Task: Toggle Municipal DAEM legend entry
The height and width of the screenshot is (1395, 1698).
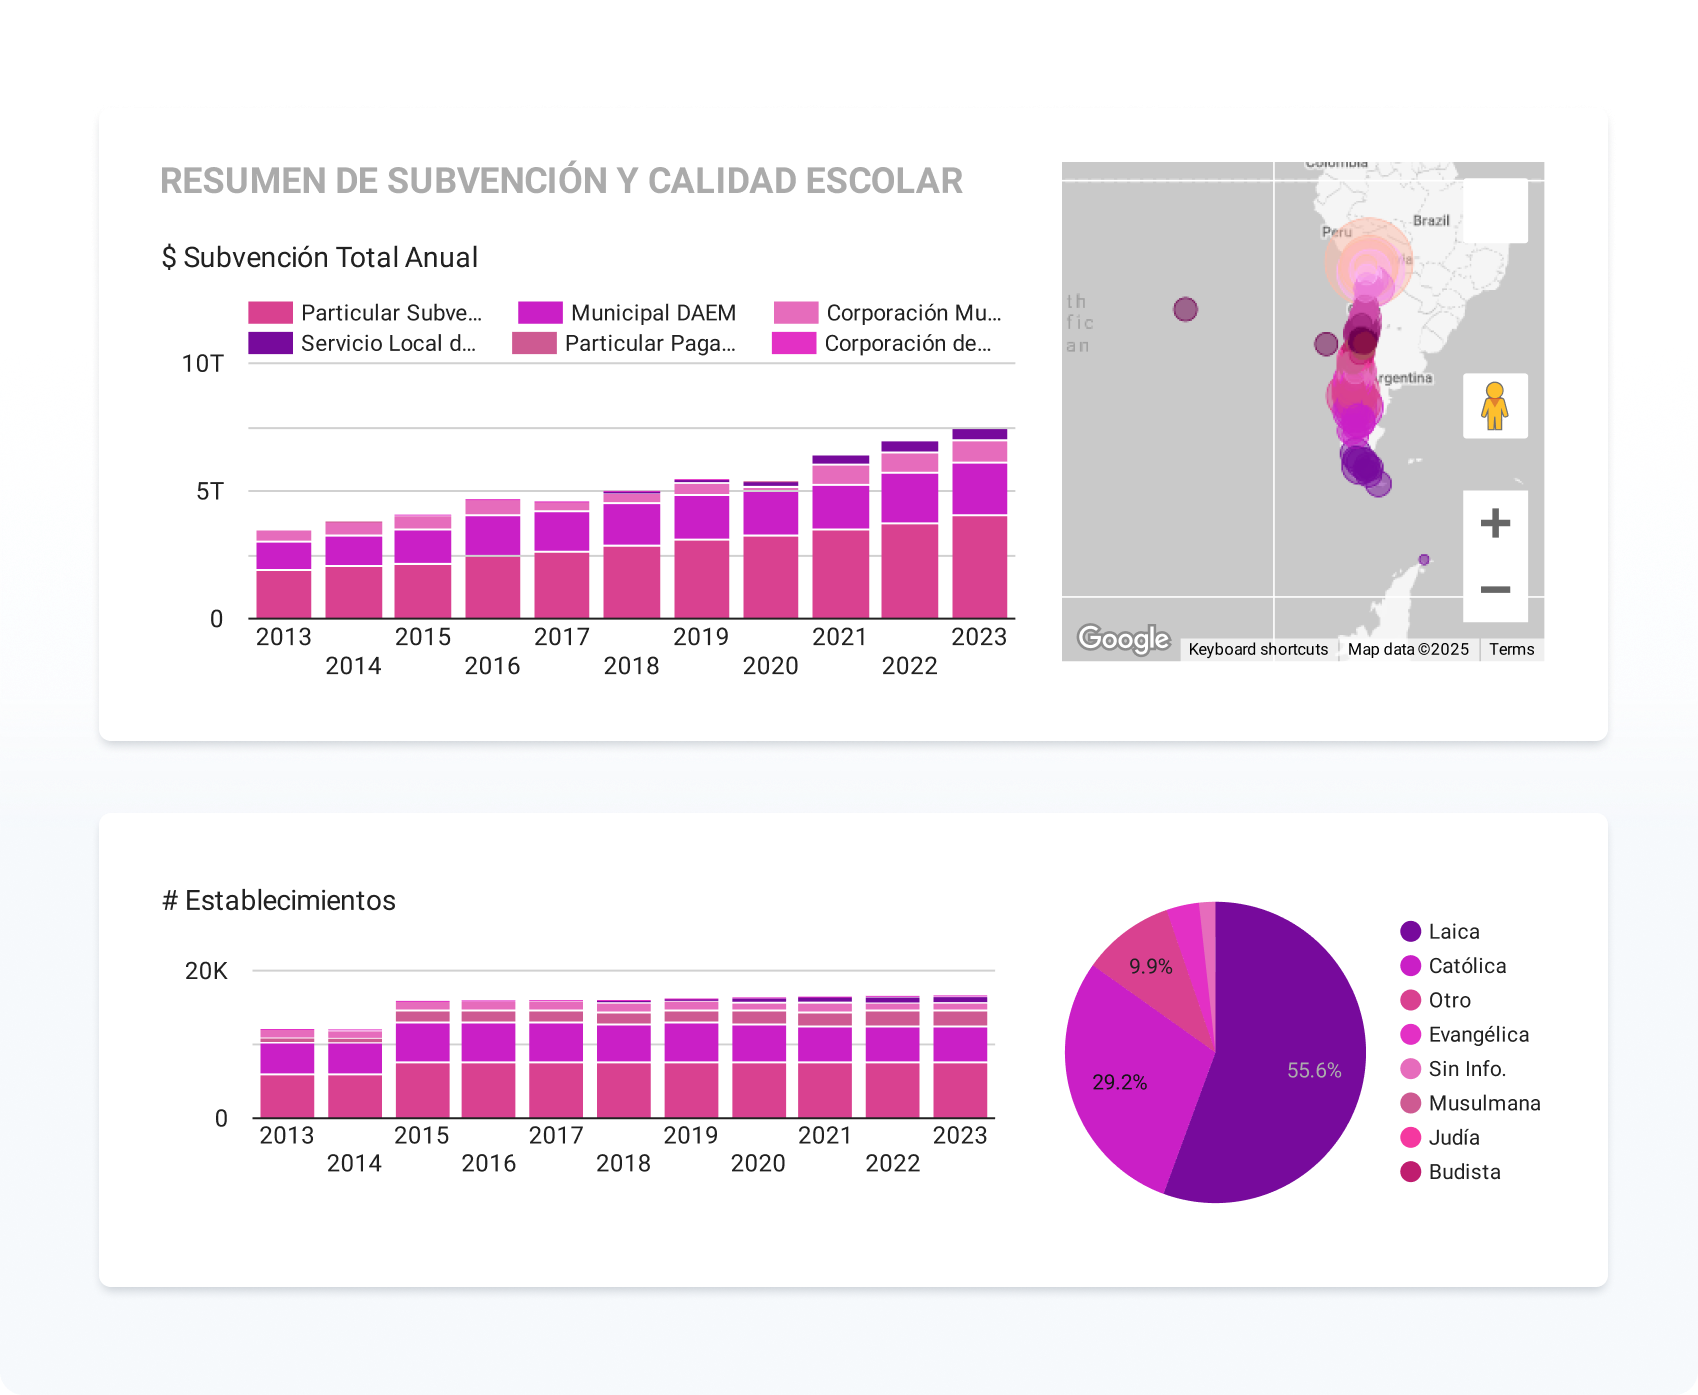Action: (627, 313)
